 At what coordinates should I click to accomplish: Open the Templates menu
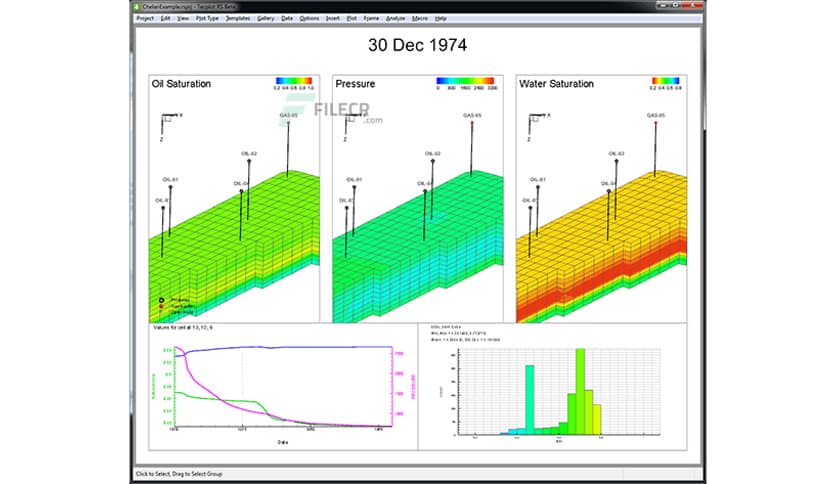[238, 18]
